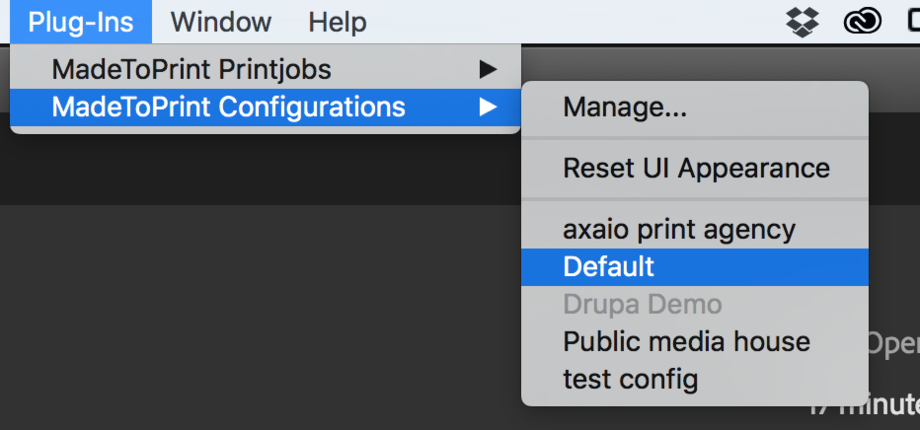
Task: Click the Adobe Creative Cloud icon
Action: coord(862,22)
